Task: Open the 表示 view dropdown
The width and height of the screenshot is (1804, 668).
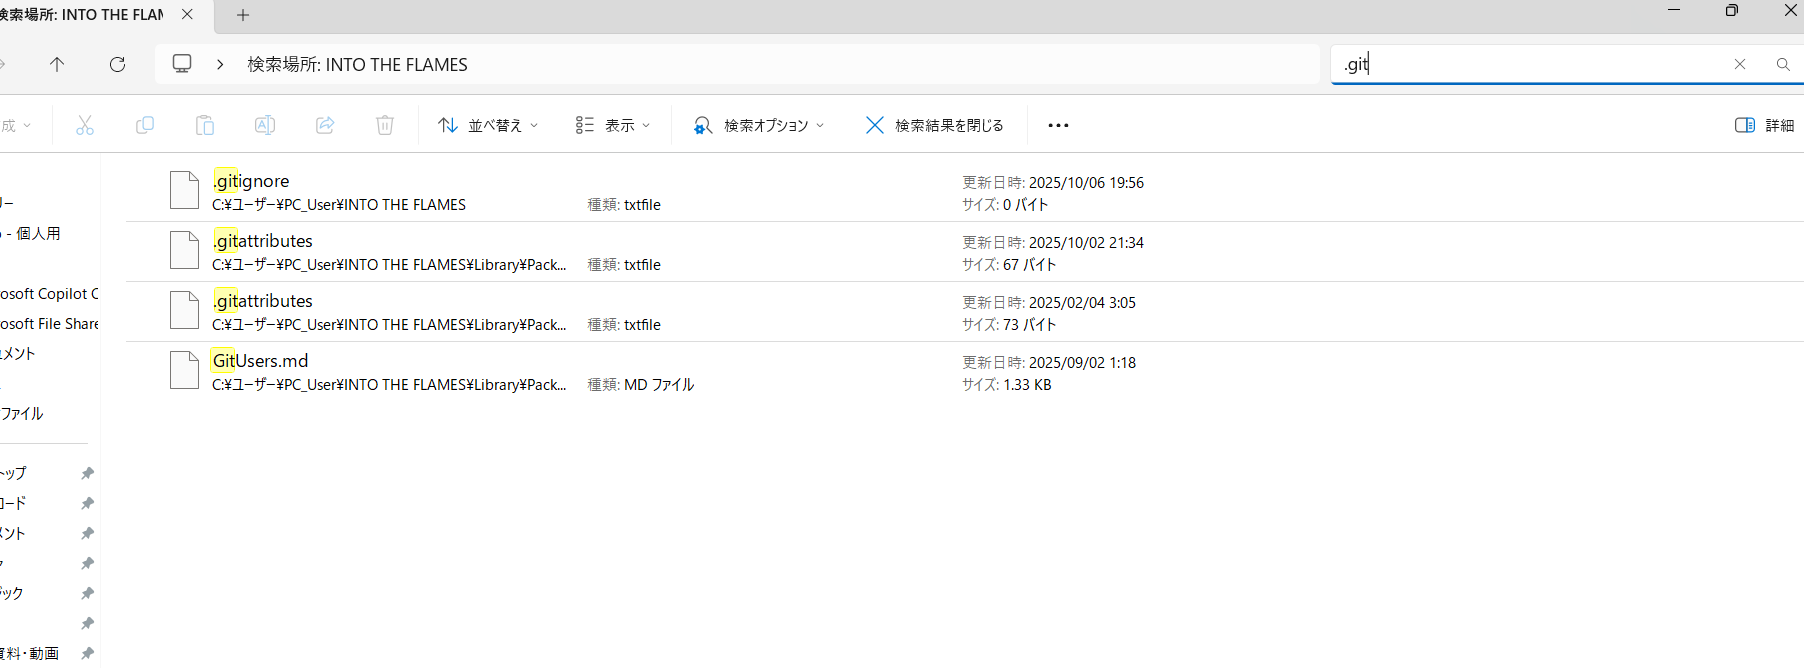Action: tap(613, 125)
